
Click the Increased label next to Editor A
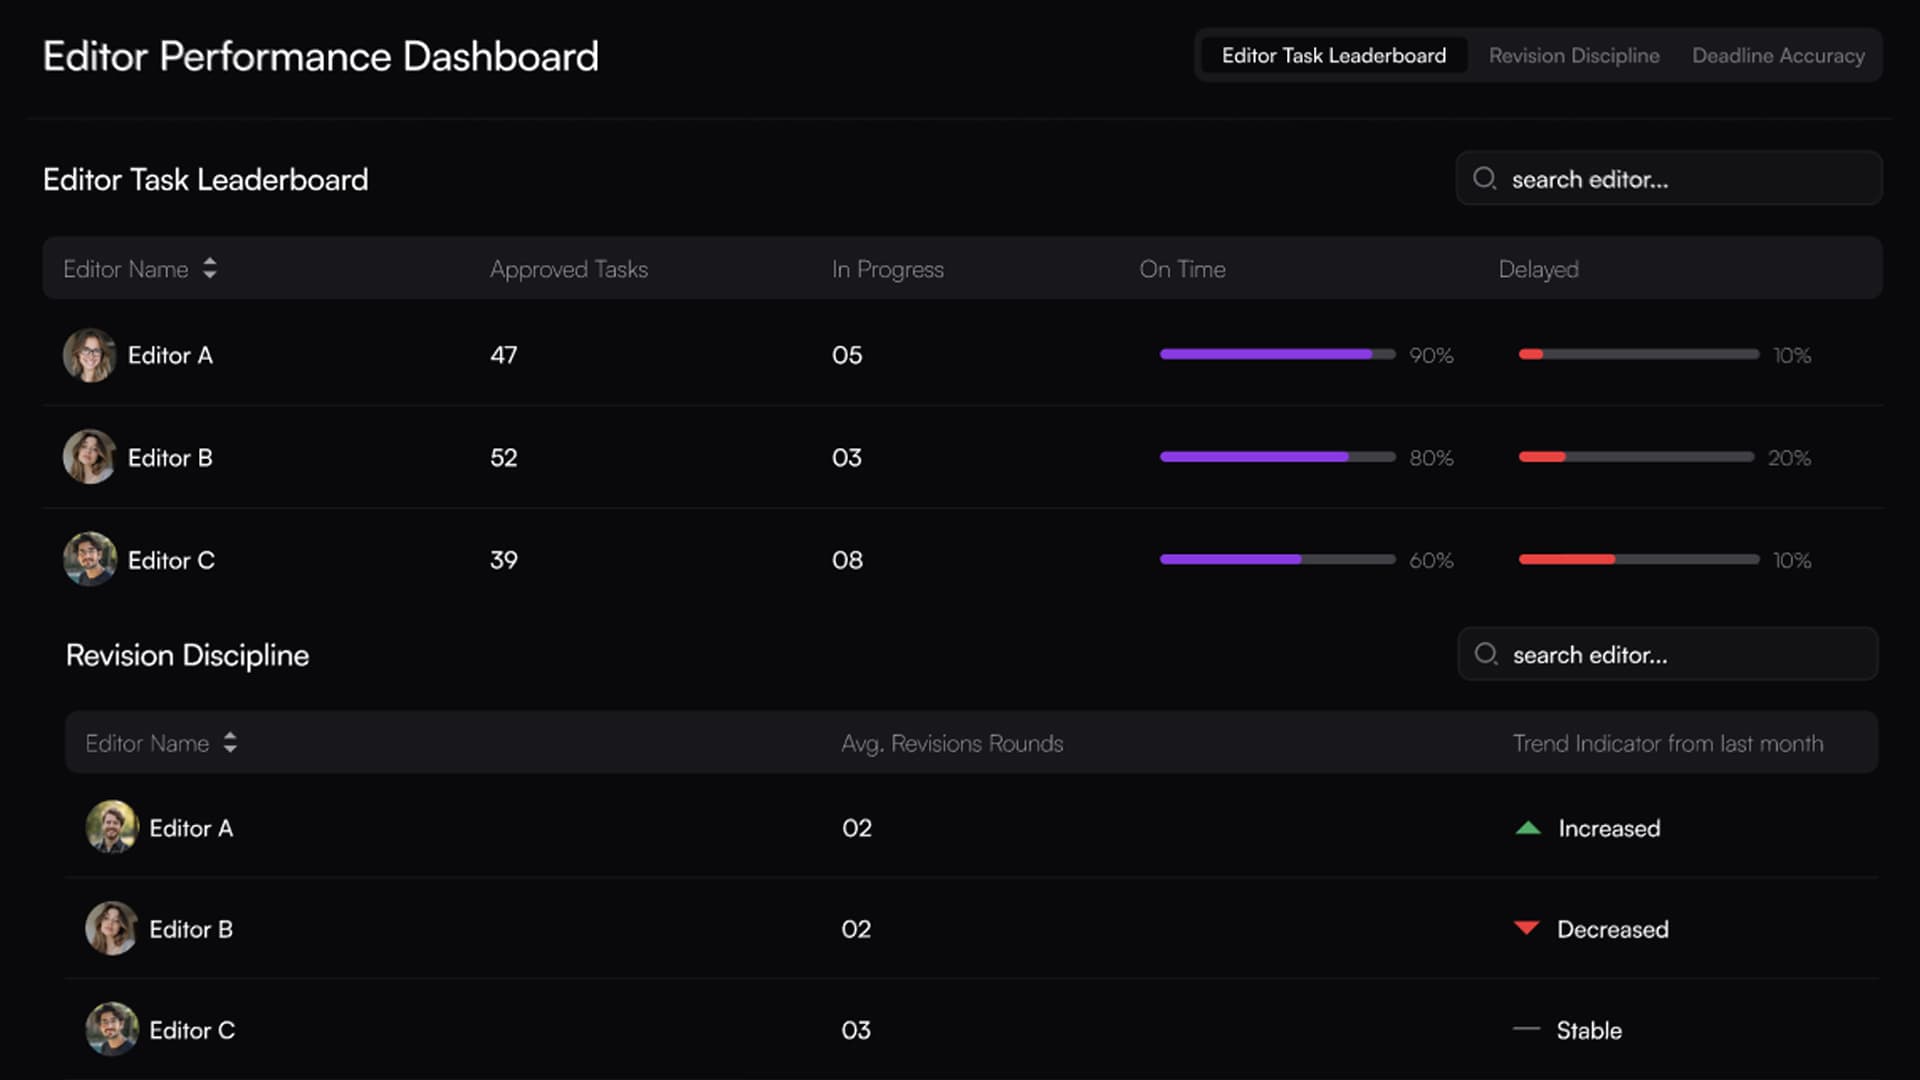[1607, 828]
